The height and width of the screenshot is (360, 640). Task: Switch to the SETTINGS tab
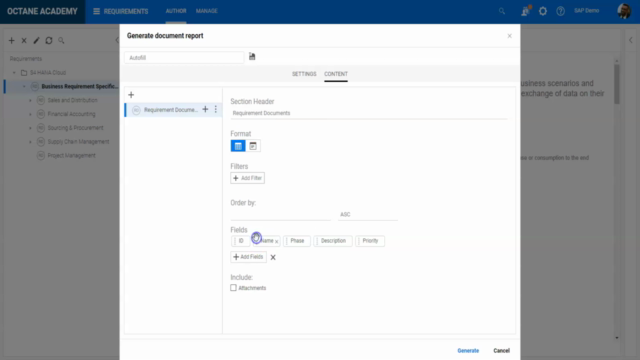(304, 74)
